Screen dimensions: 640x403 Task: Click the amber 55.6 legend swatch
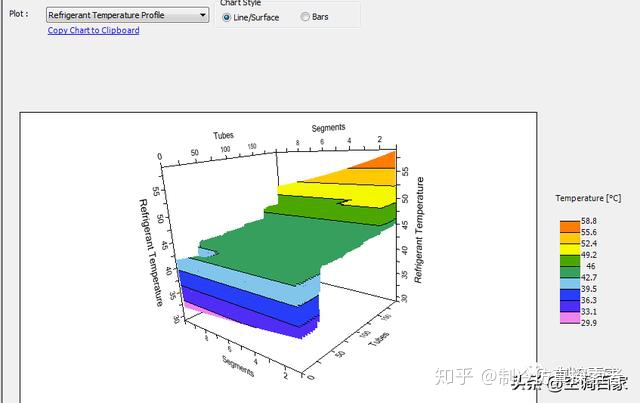pos(570,238)
